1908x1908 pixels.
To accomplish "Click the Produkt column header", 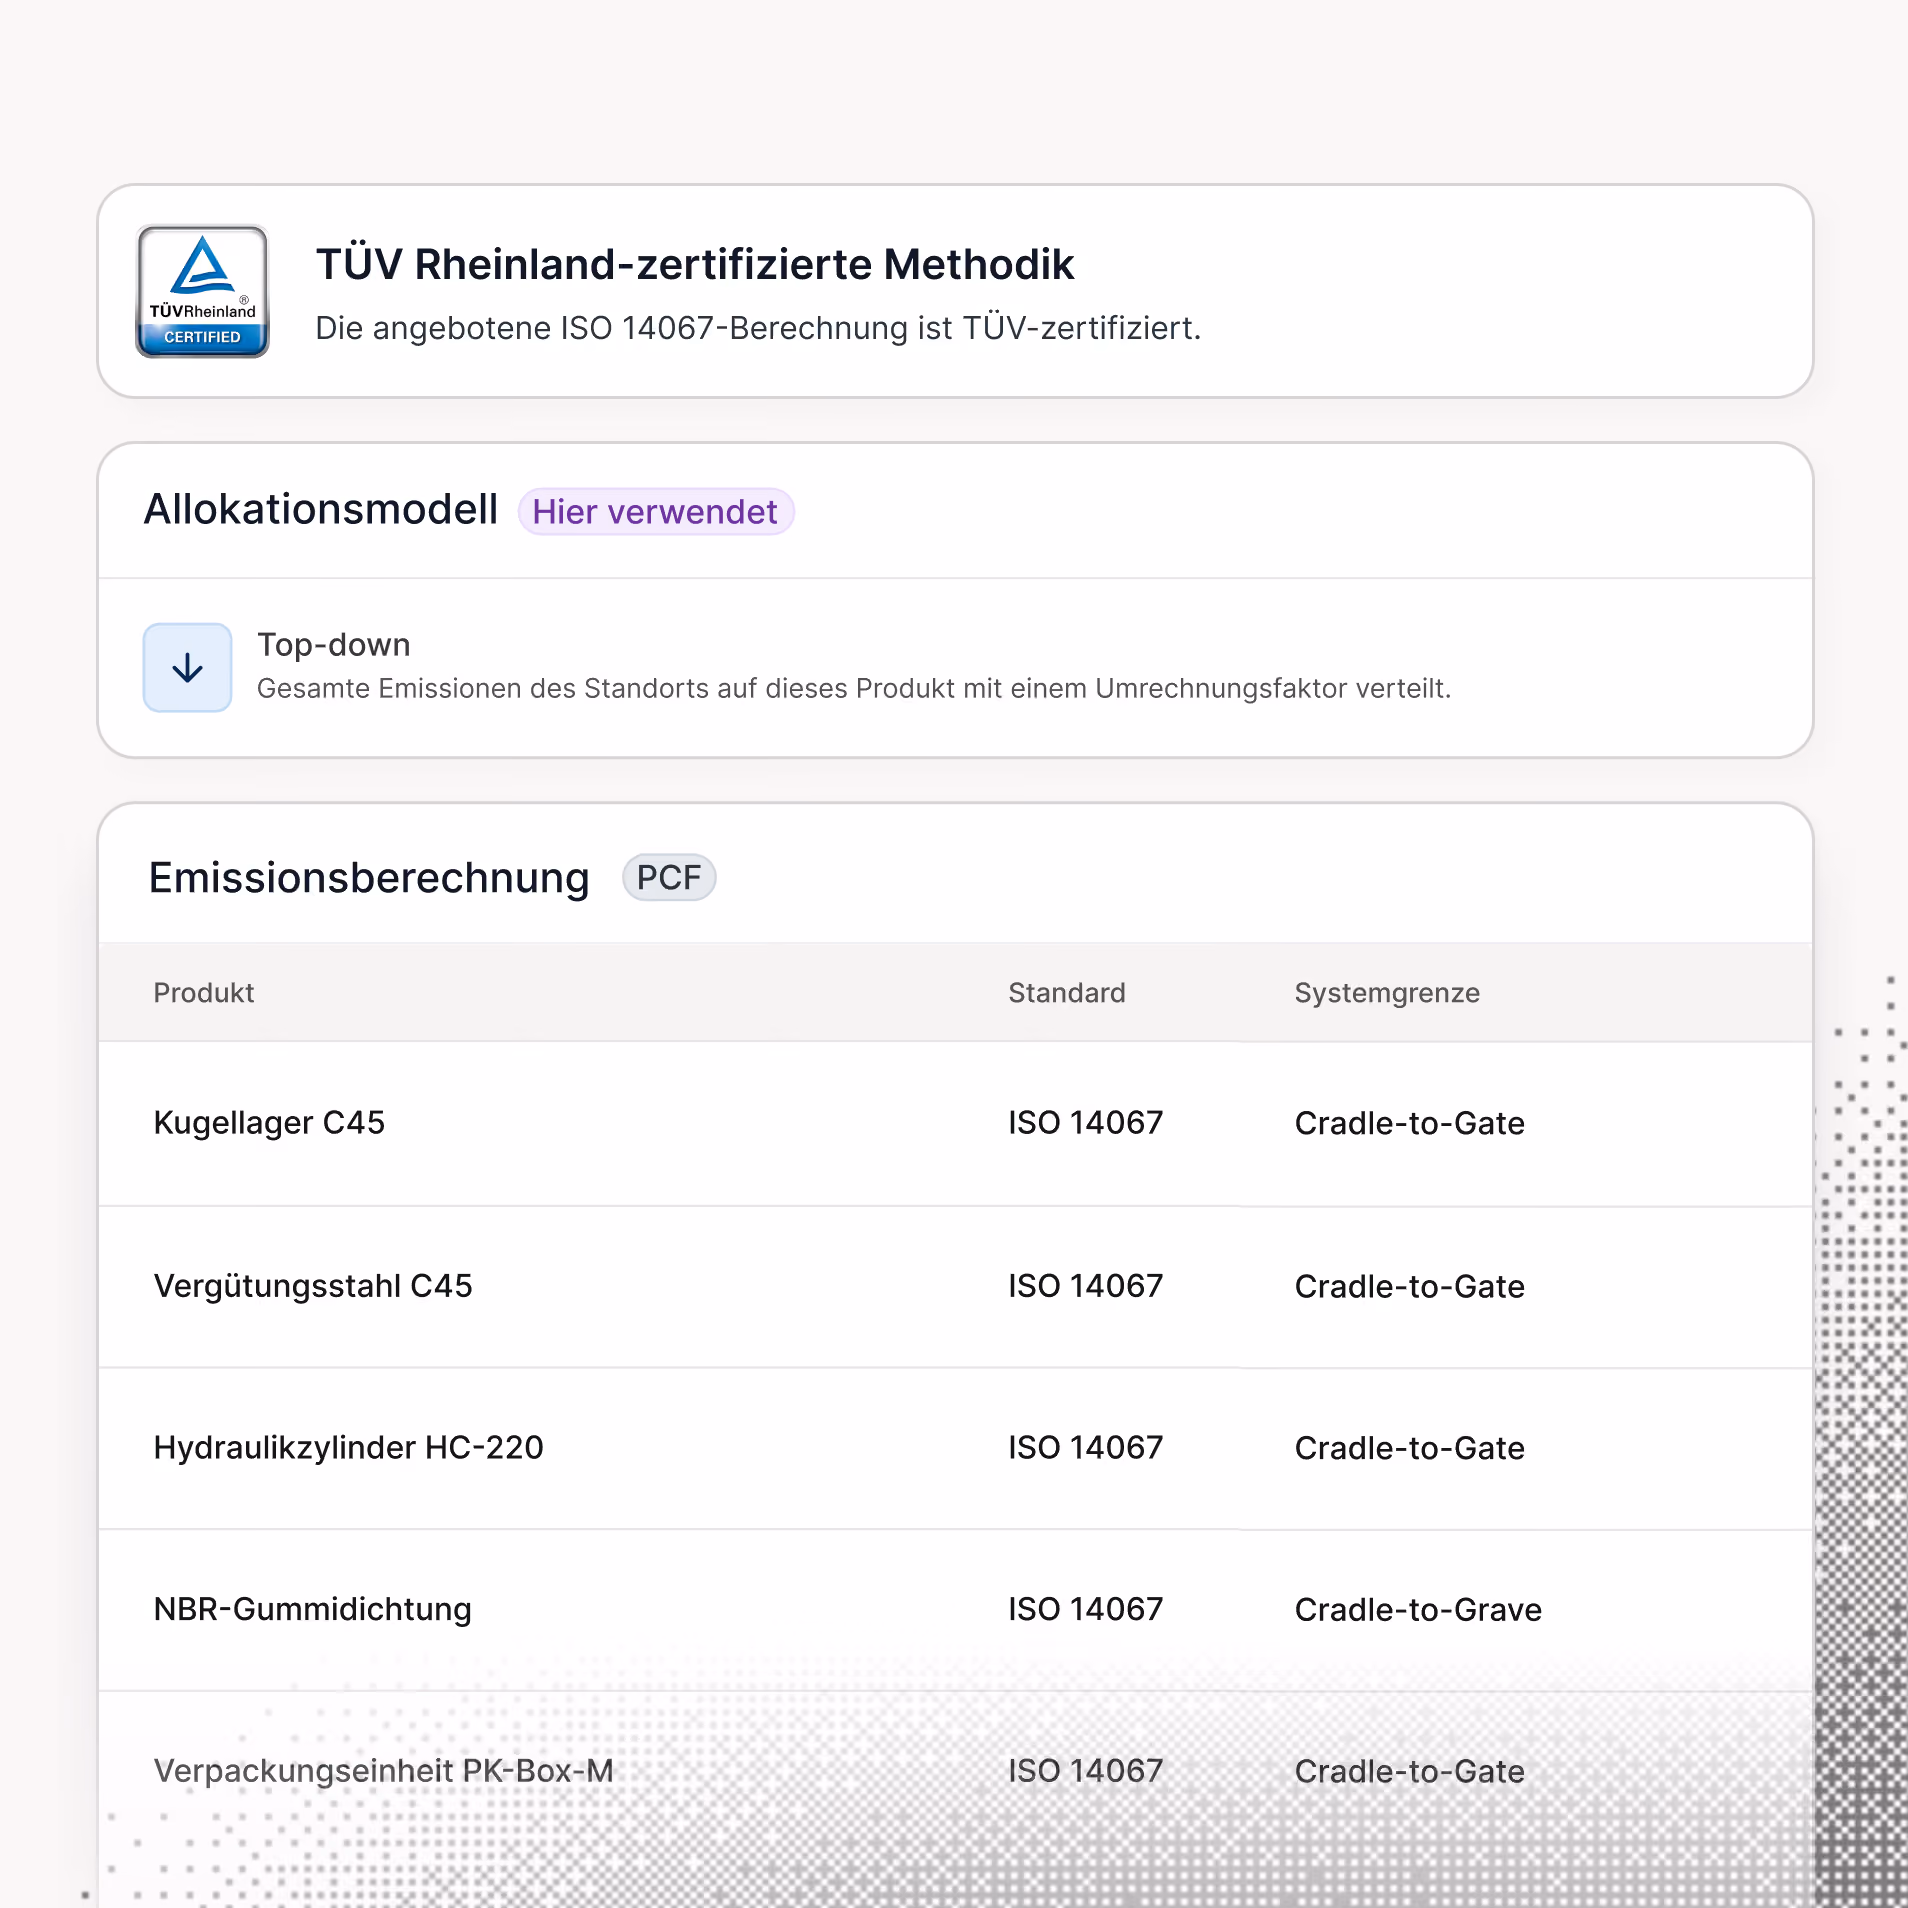I will tap(204, 993).
